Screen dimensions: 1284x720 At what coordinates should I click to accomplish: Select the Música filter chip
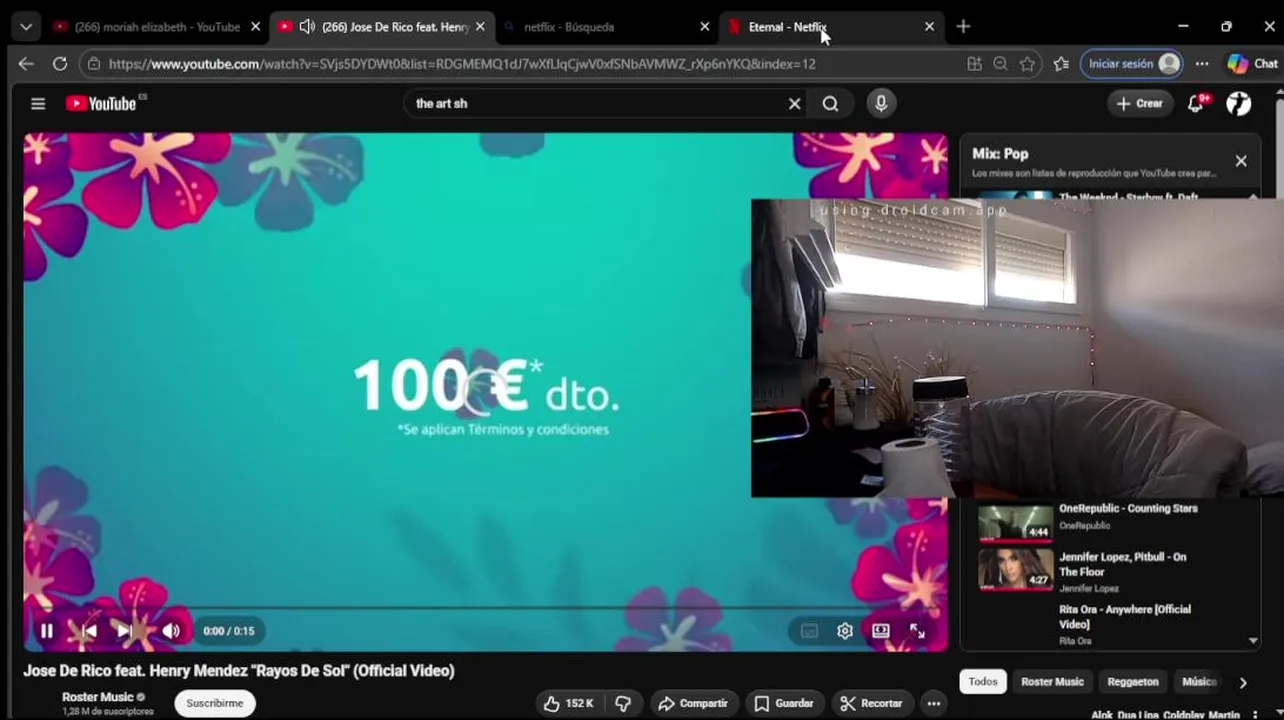point(1199,682)
